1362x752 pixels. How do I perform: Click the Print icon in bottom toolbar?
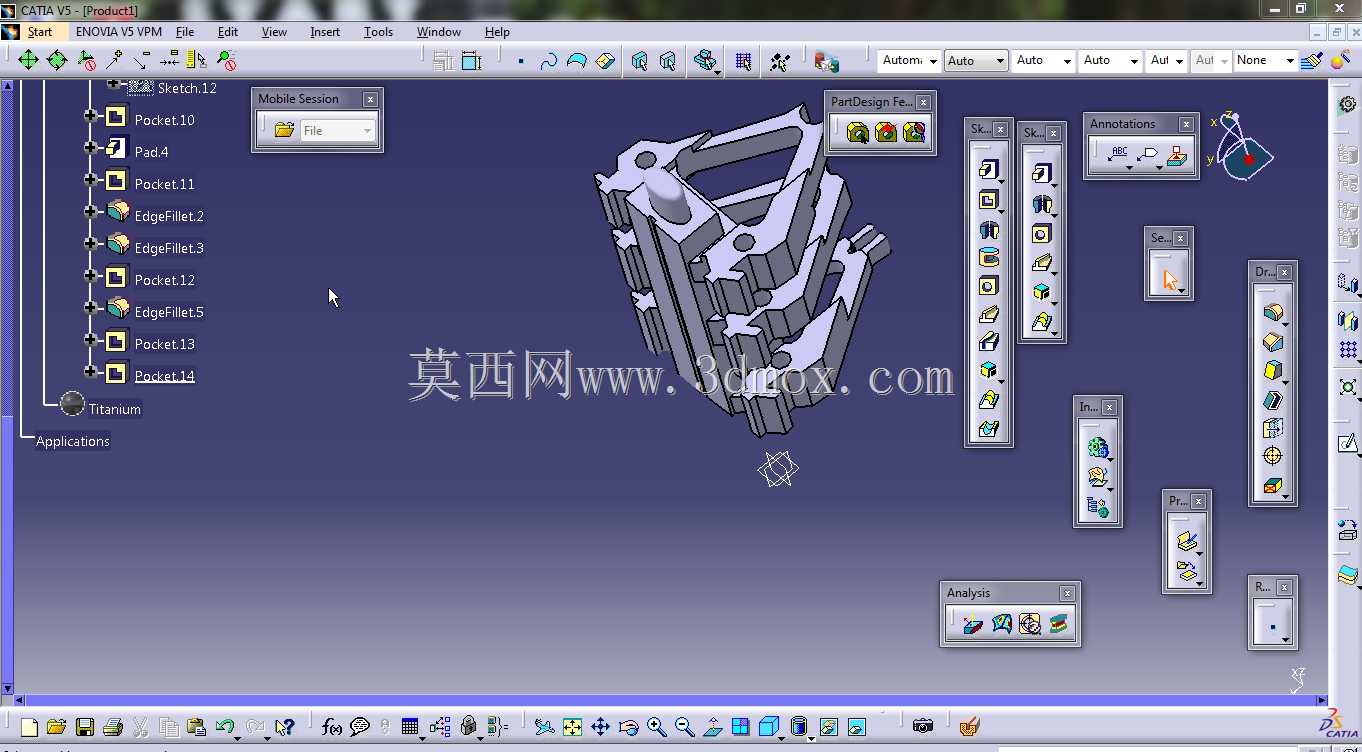point(113,727)
